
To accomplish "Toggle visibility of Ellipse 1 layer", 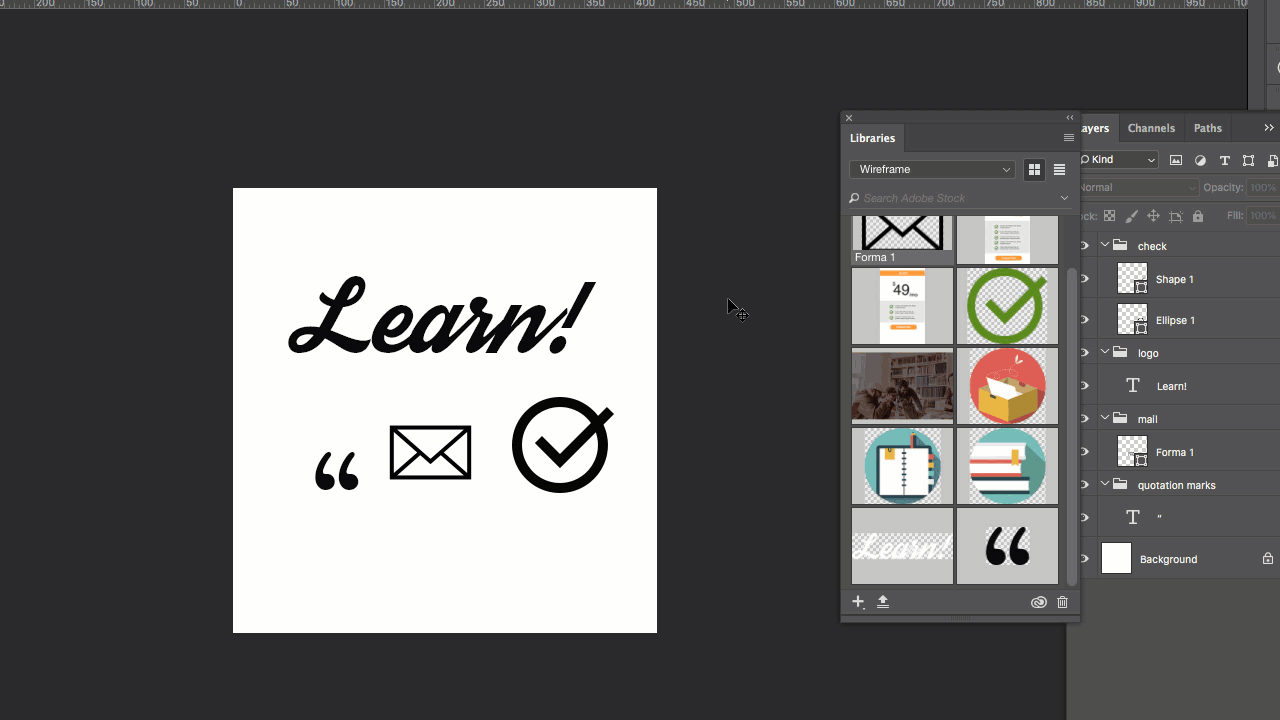I will [x=1085, y=320].
